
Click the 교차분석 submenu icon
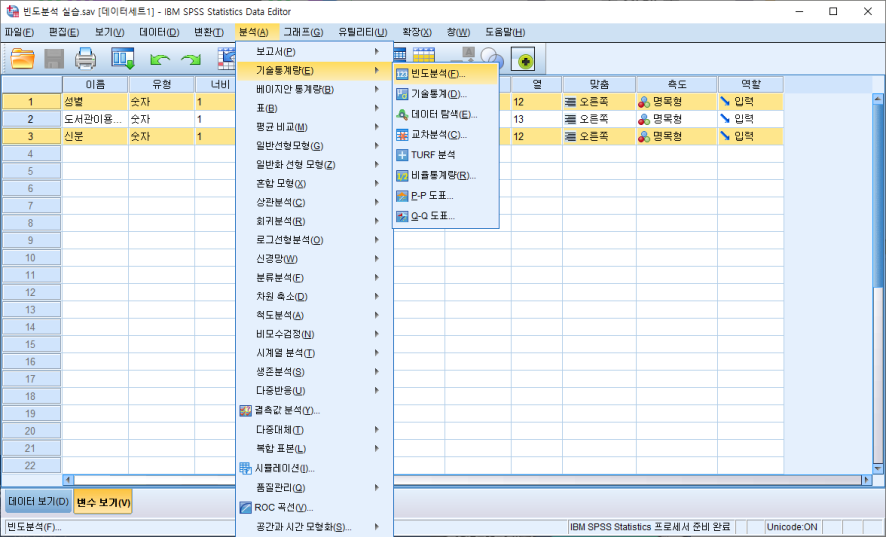tap(402, 135)
